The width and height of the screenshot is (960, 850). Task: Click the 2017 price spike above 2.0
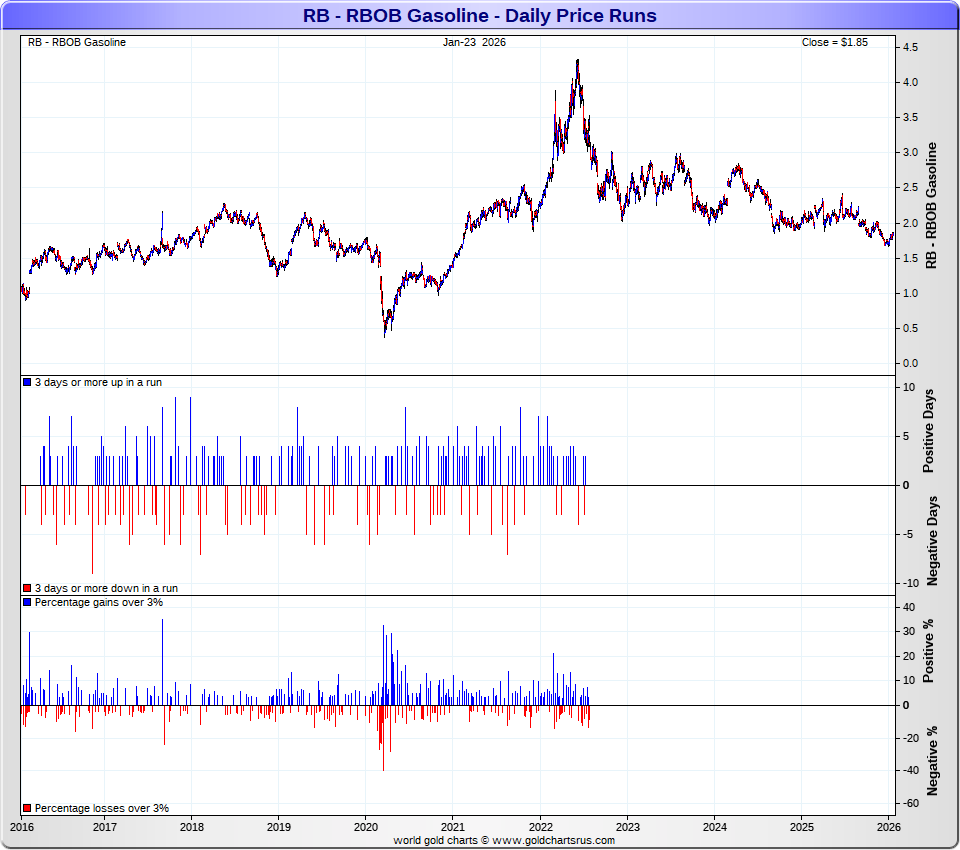coord(162,214)
